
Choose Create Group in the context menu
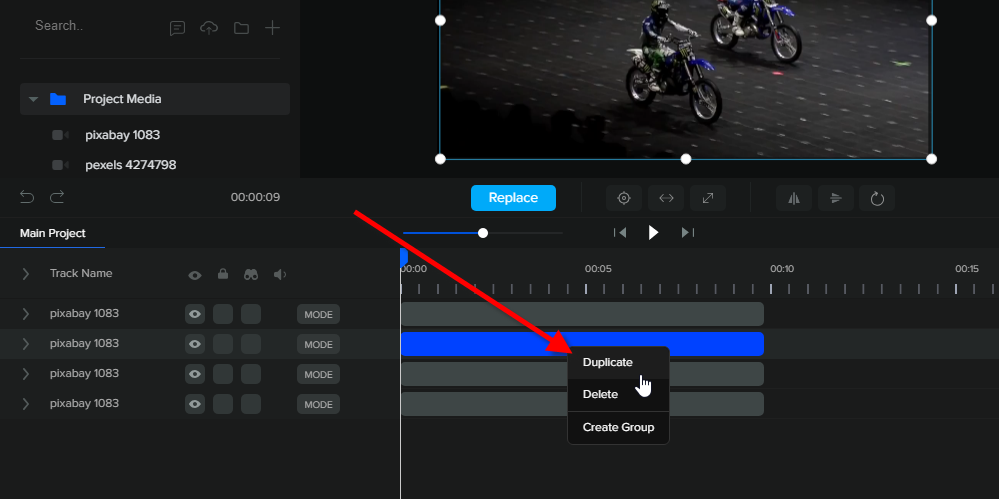click(618, 428)
